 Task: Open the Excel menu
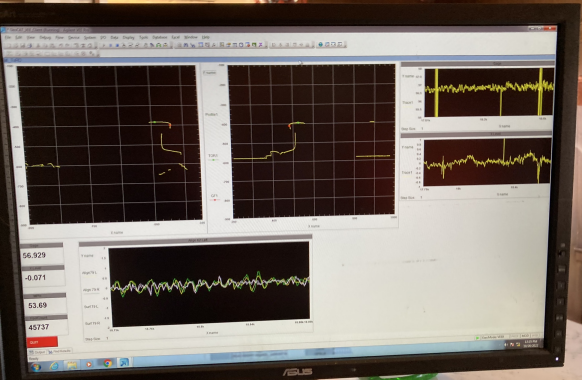point(176,37)
